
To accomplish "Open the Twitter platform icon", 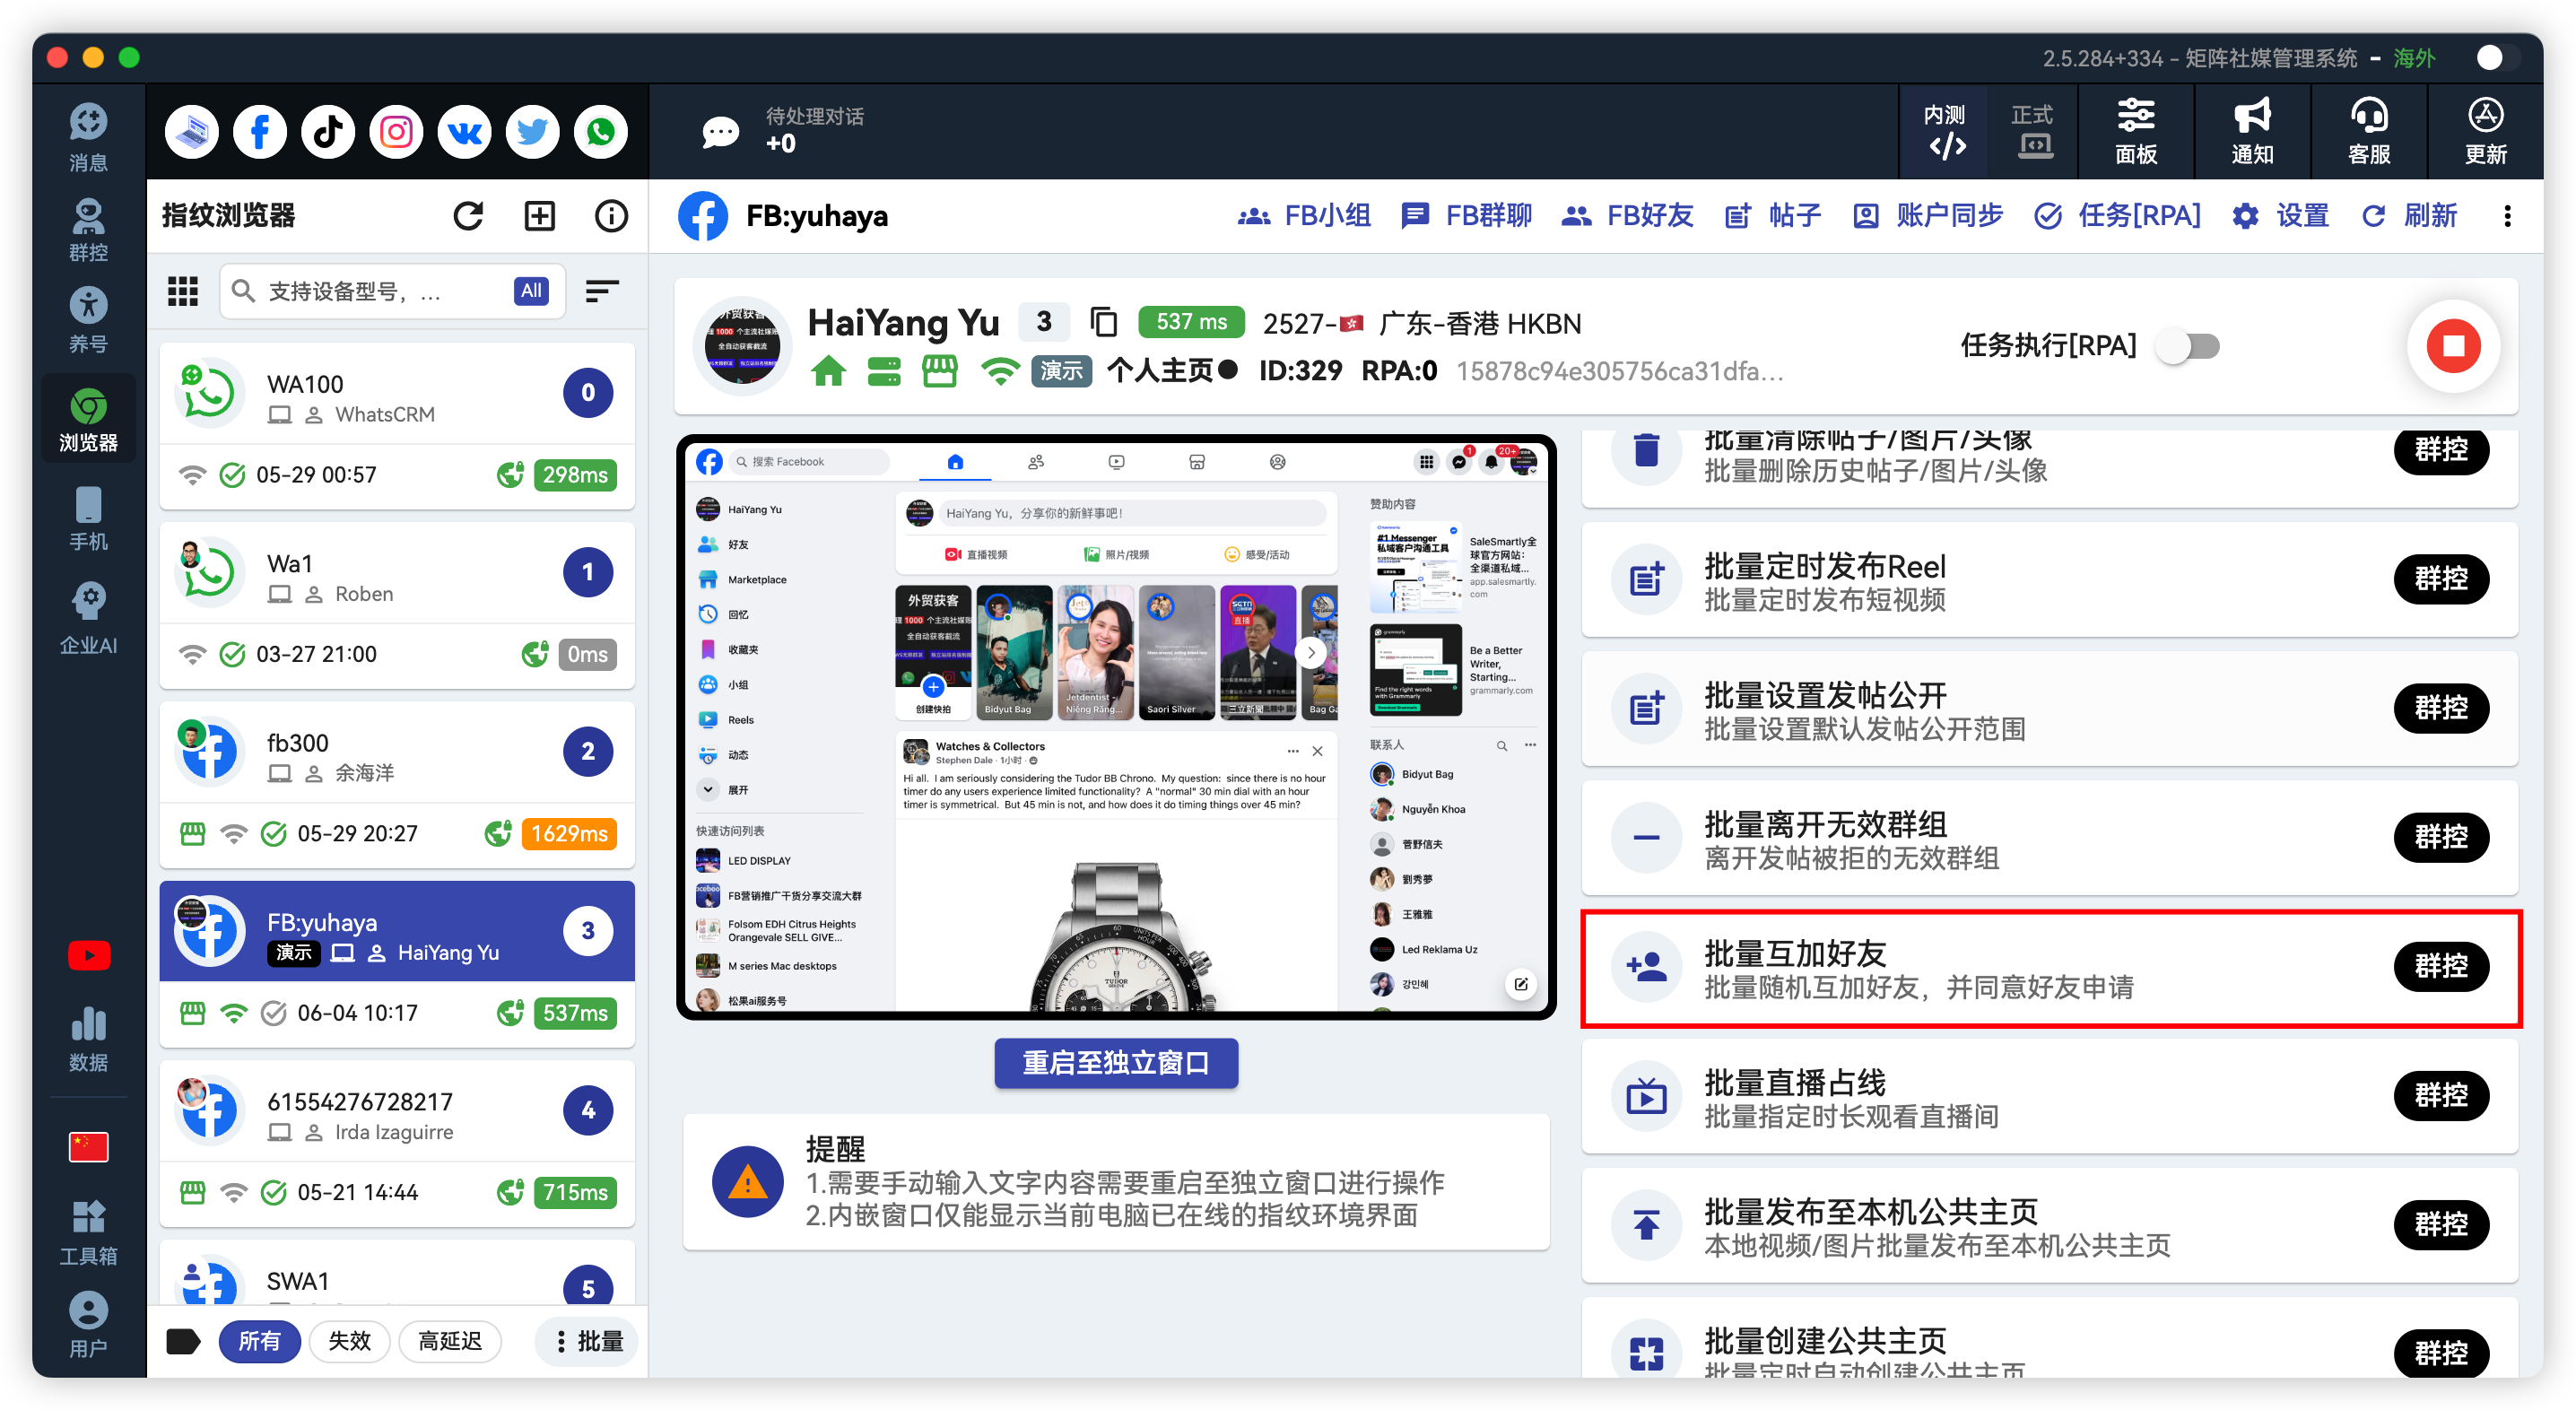I will pyautogui.click(x=532, y=132).
